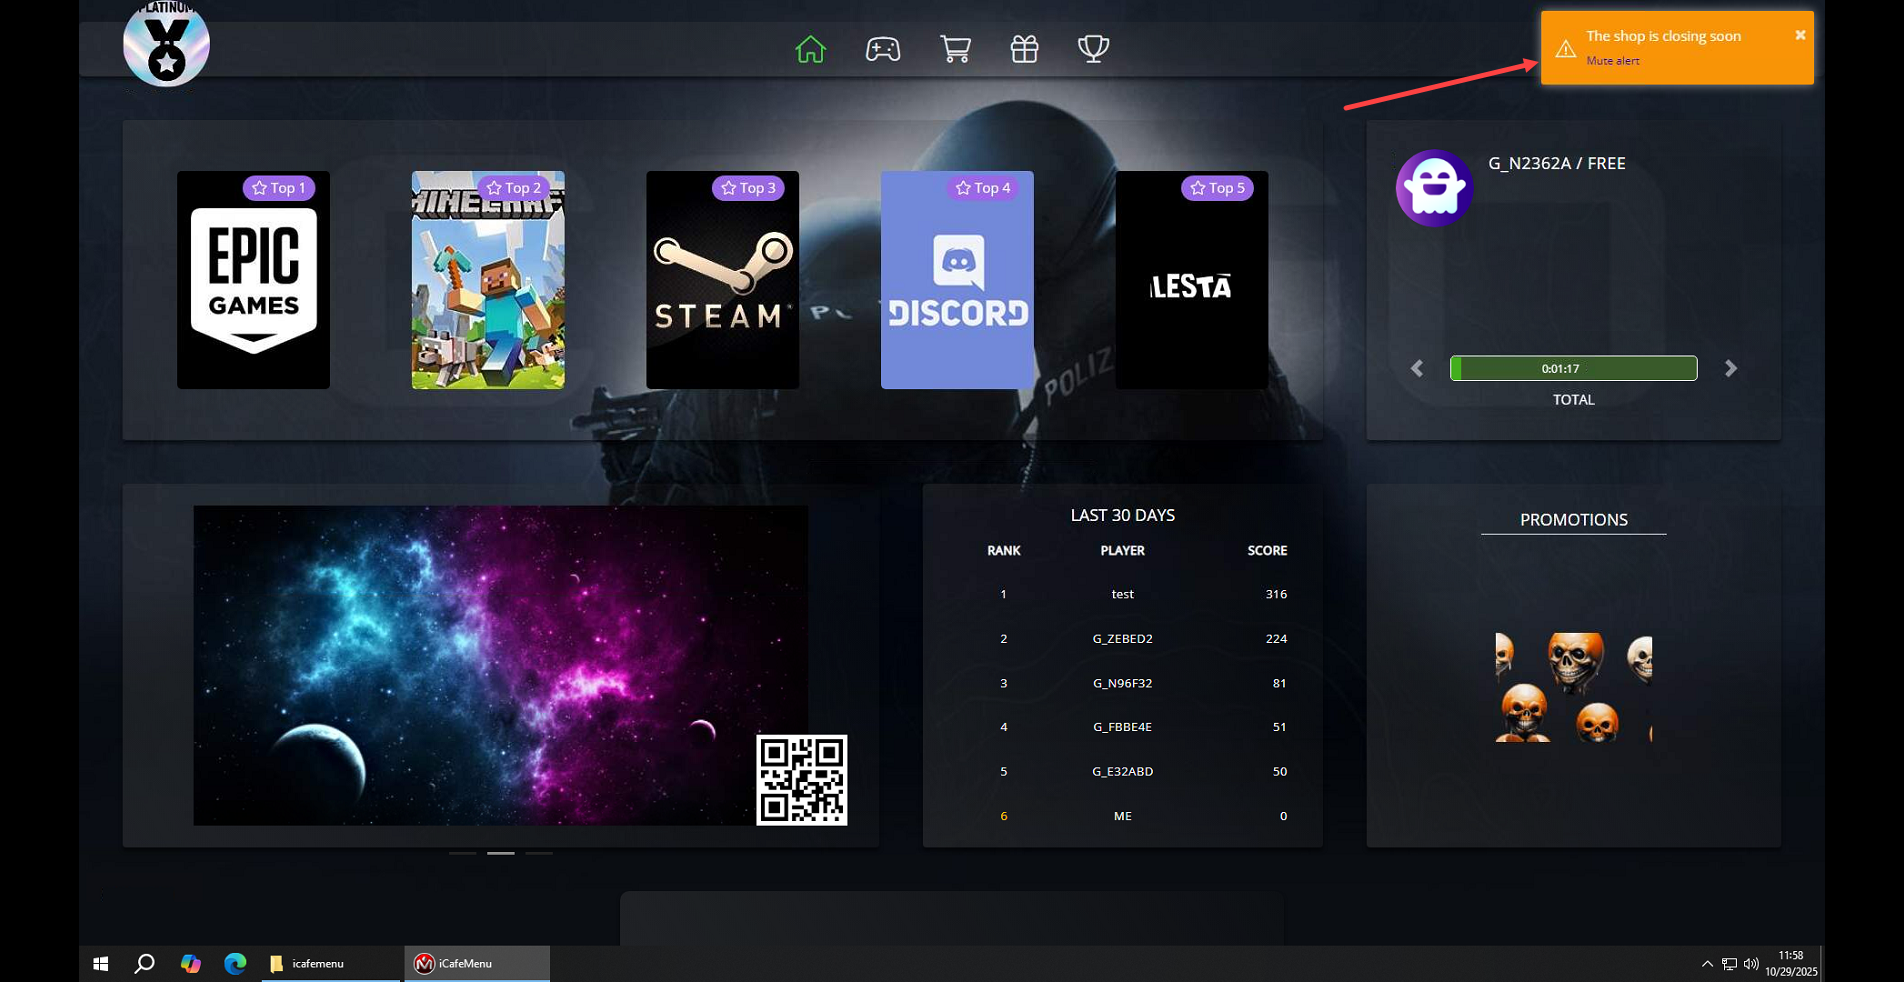Click the RANK column header
This screenshot has height=982, width=1904.
click(1003, 551)
